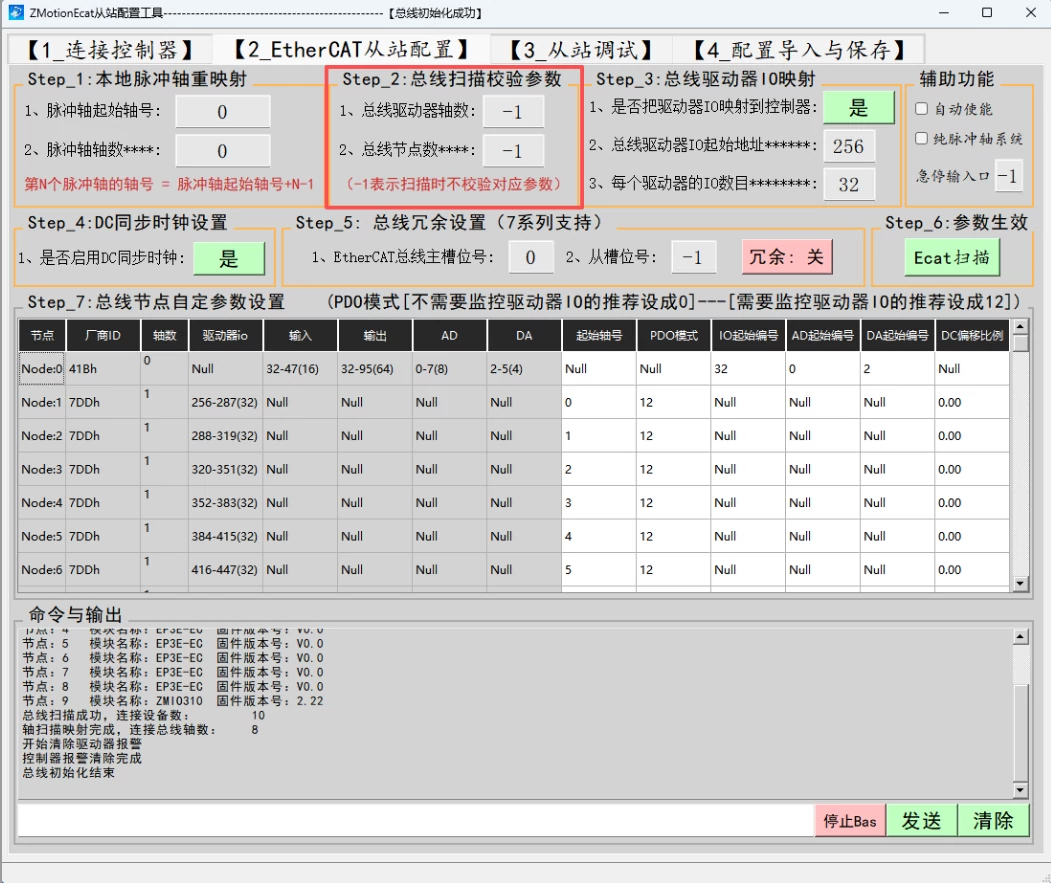Click the AD起始编号 column header
1051x883 pixels.
point(822,335)
